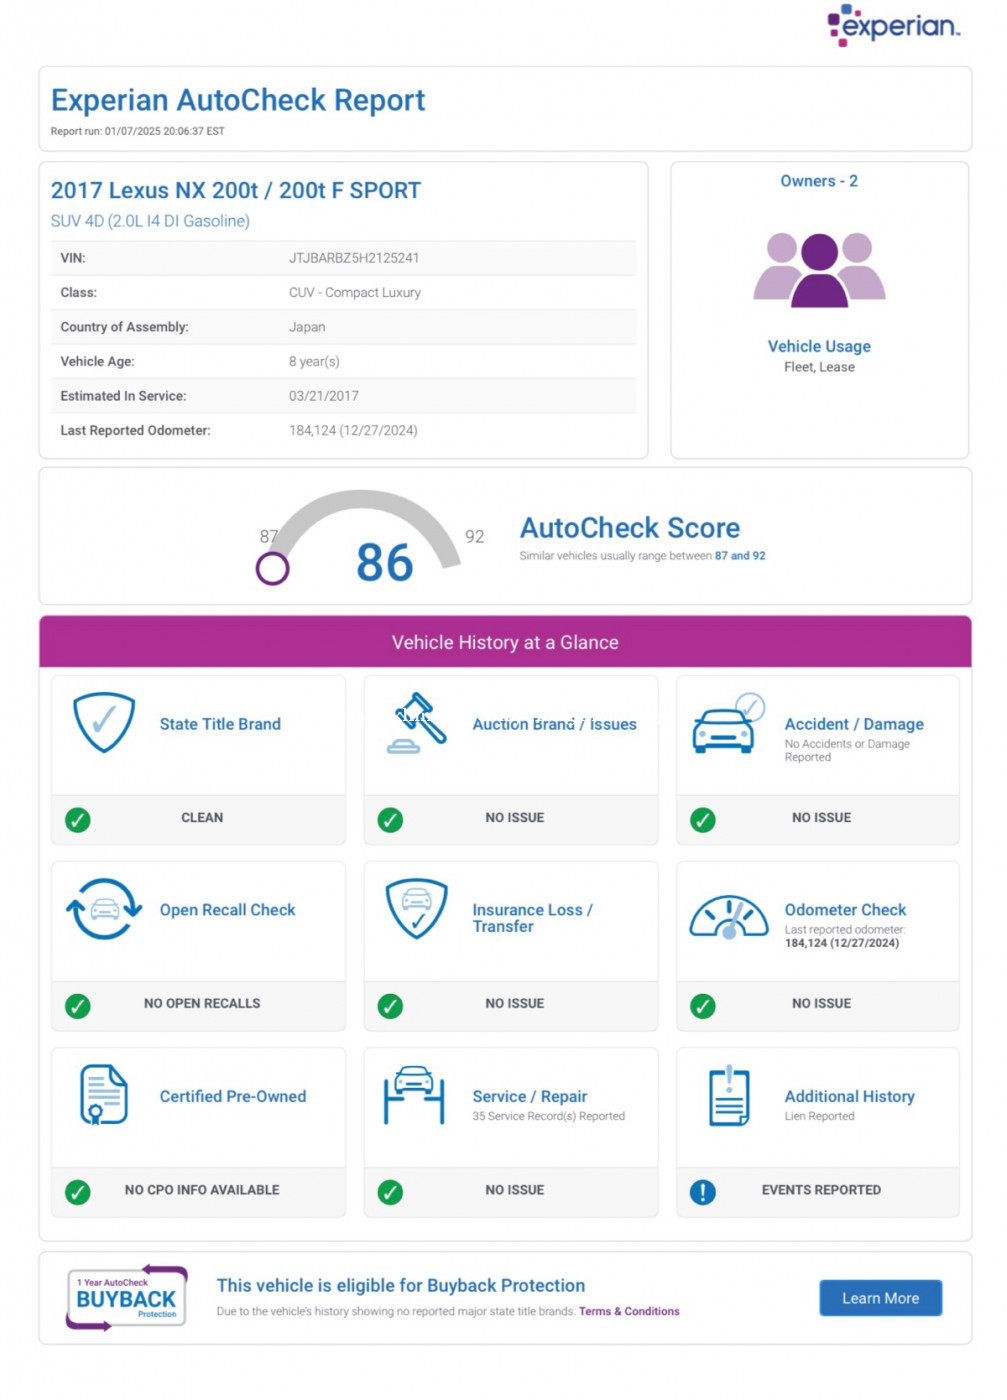Click the Country of Assembly value Japan
Viewport: 1007px width, 1400px height.
(x=307, y=327)
